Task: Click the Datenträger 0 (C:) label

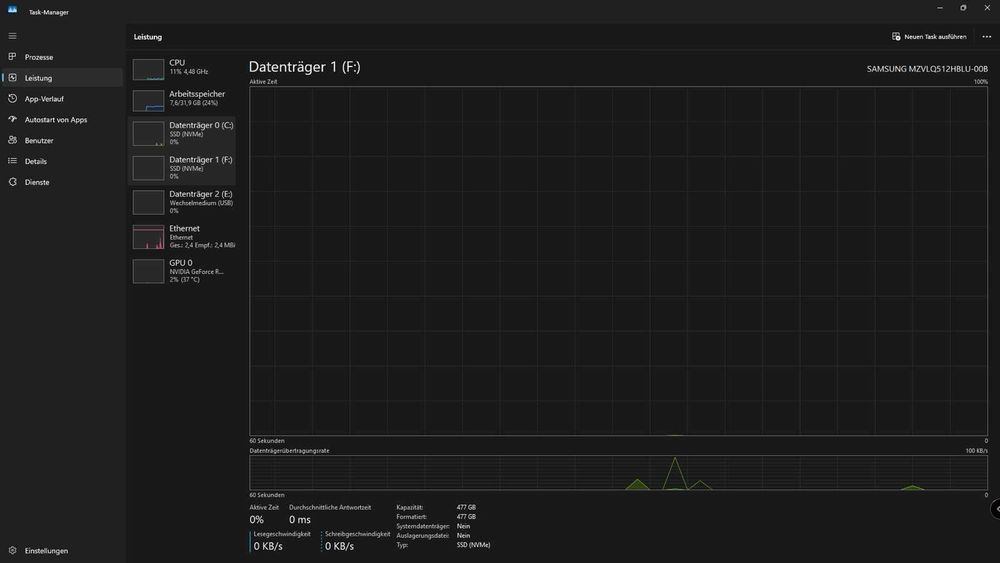Action: [202, 125]
